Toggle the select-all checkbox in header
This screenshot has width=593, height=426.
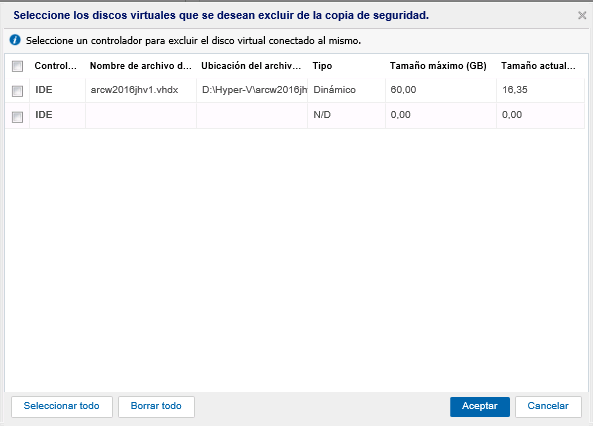[x=17, y=66]
